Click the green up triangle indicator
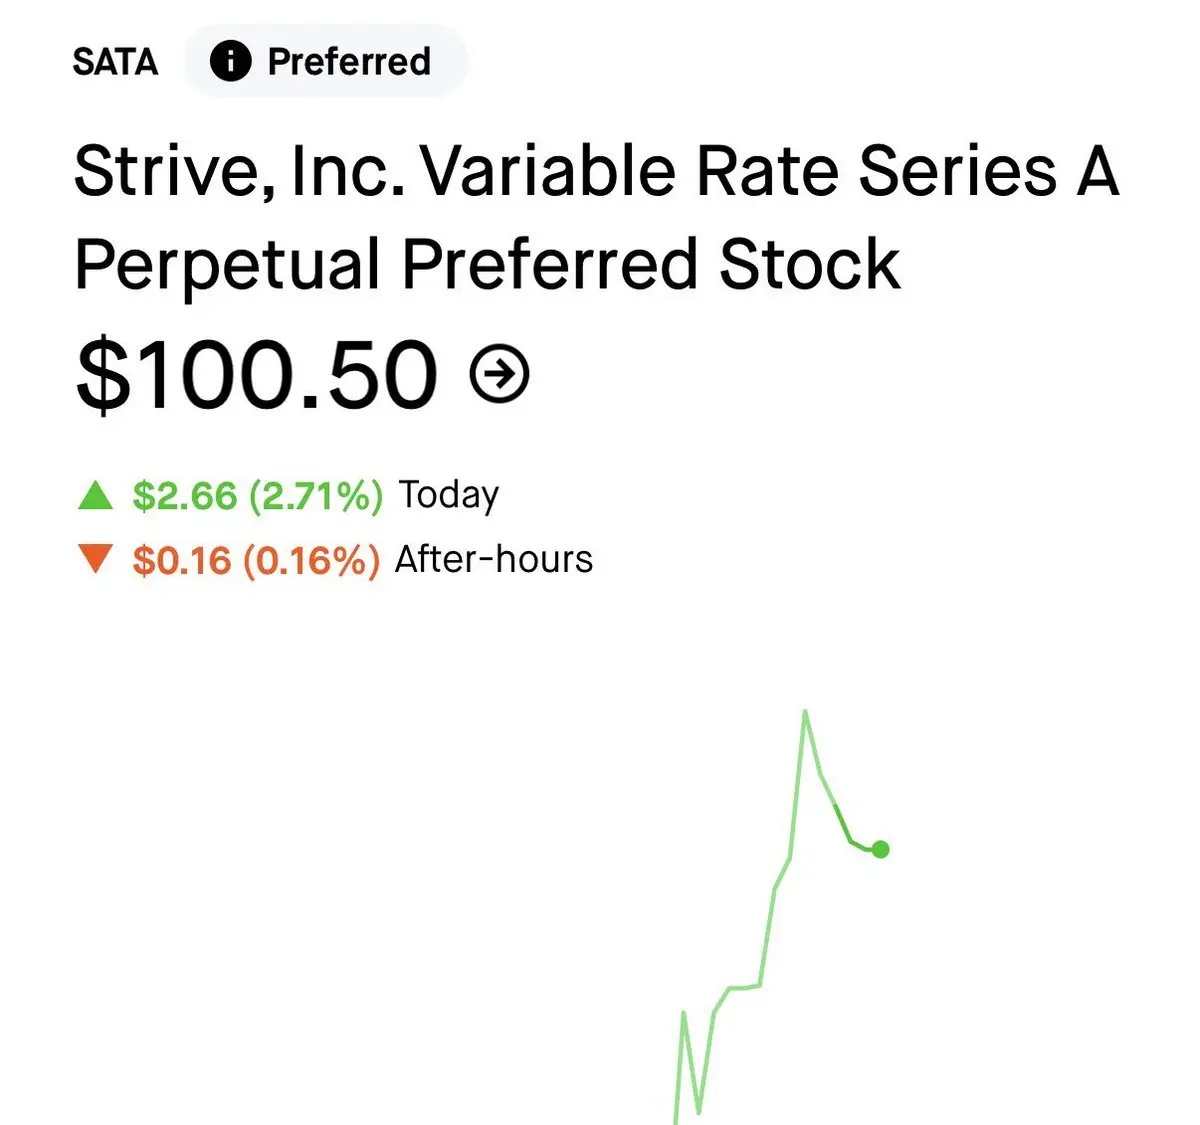 (x=96, y=495)
